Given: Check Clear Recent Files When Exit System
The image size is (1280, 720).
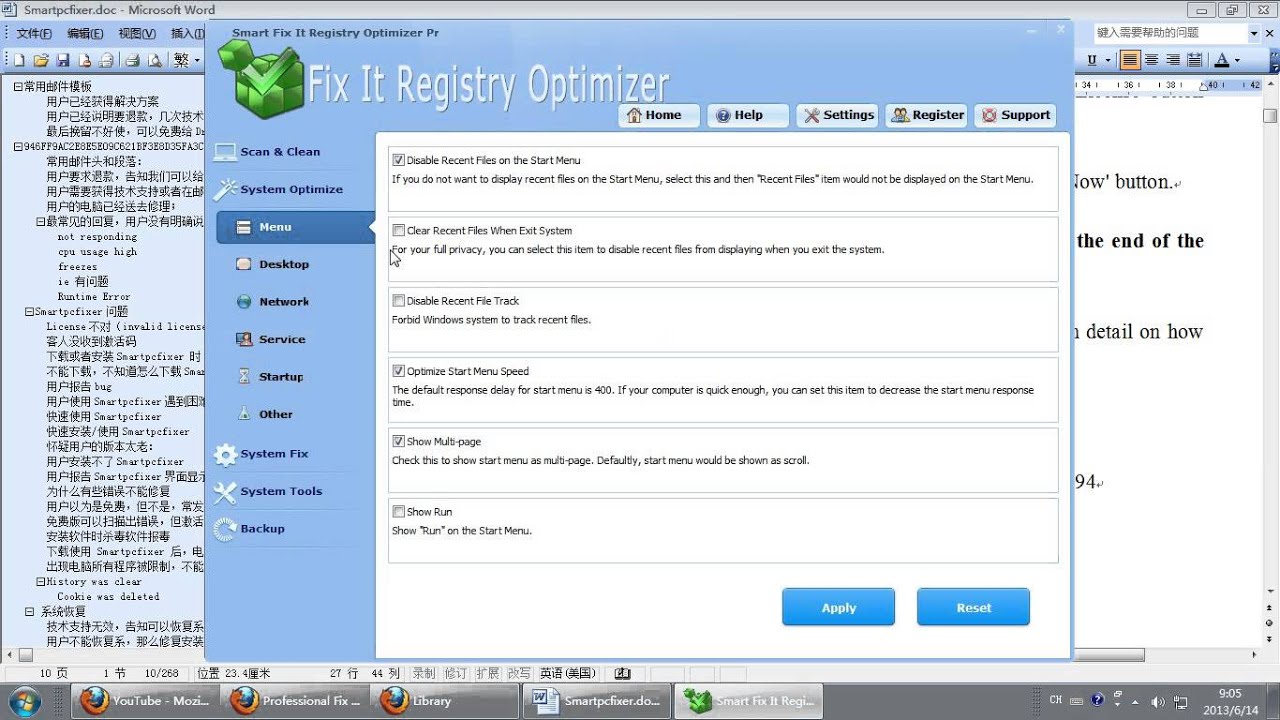Looking at the screenshot, I should click(x=399, y=230).
